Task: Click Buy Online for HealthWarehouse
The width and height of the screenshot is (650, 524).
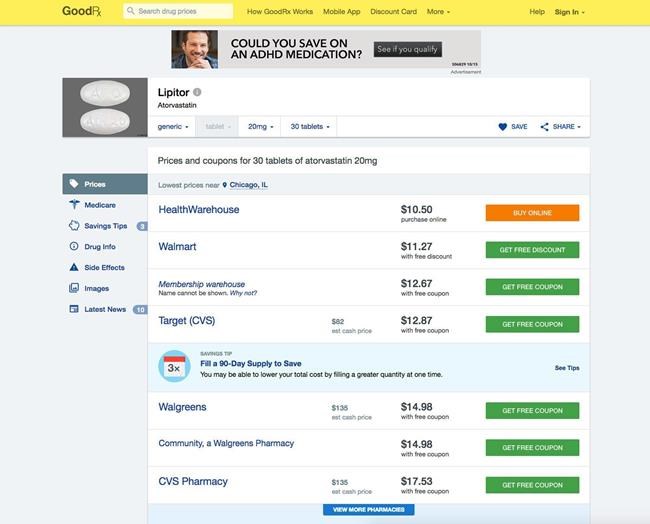Action: [x=532, y=213]
